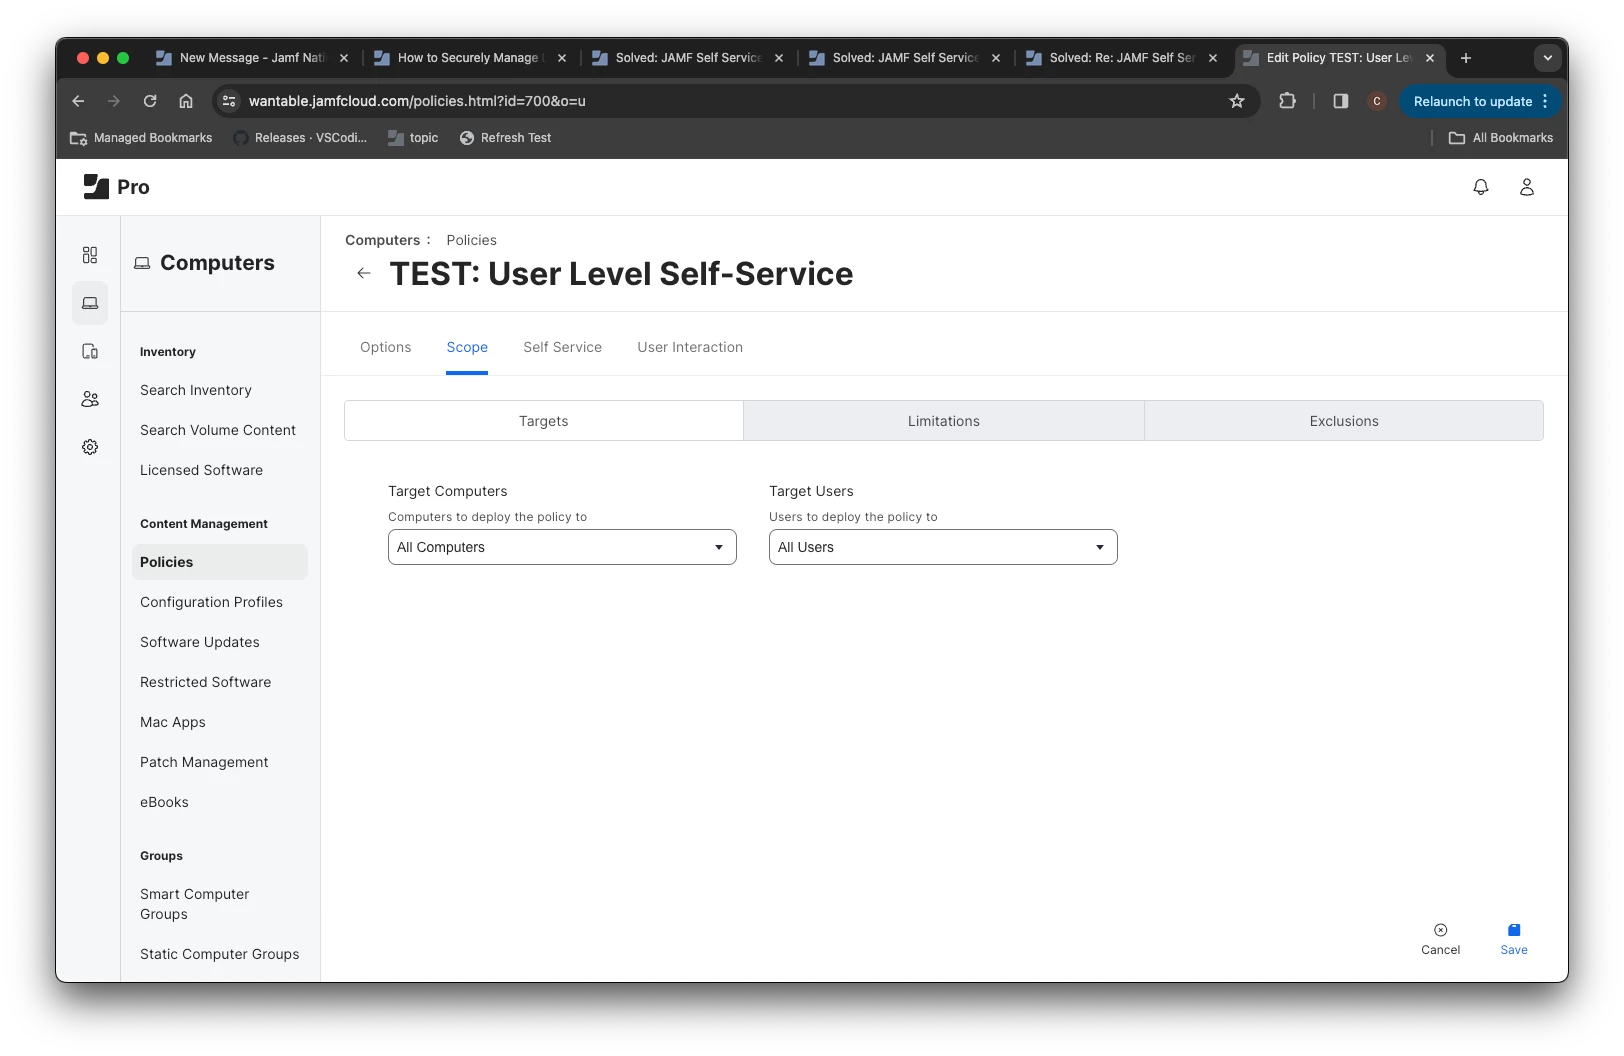Viewport: 1624px width, 1056px height.
Task: Open Managed Bookmarks folder
Action: (x=141, y=138)
